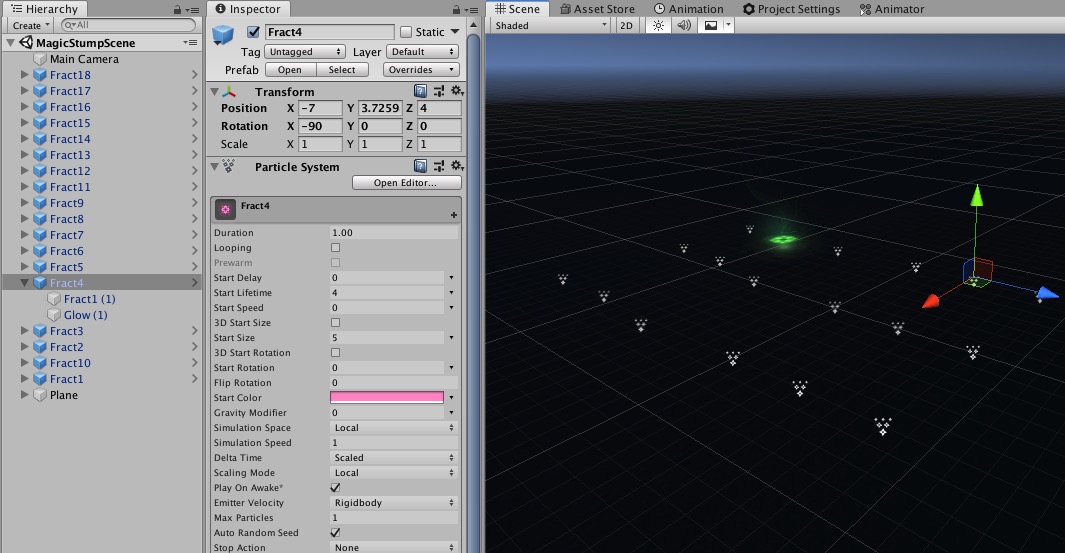
Task: Switch to the Animator tab
Action: [892, 9]
